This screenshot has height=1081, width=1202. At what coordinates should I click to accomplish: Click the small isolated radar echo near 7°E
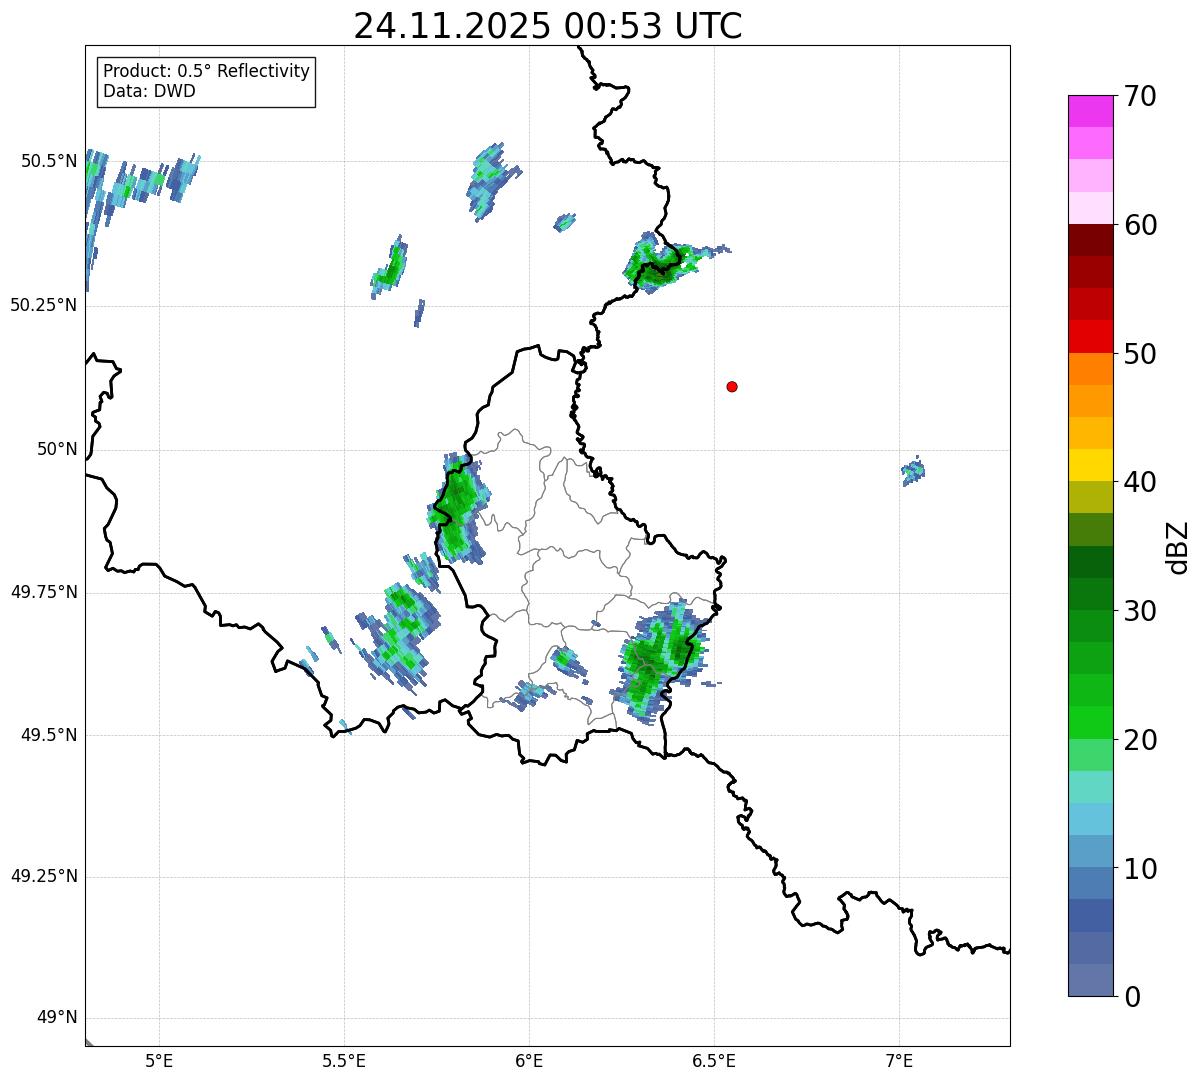coord(913,471)
